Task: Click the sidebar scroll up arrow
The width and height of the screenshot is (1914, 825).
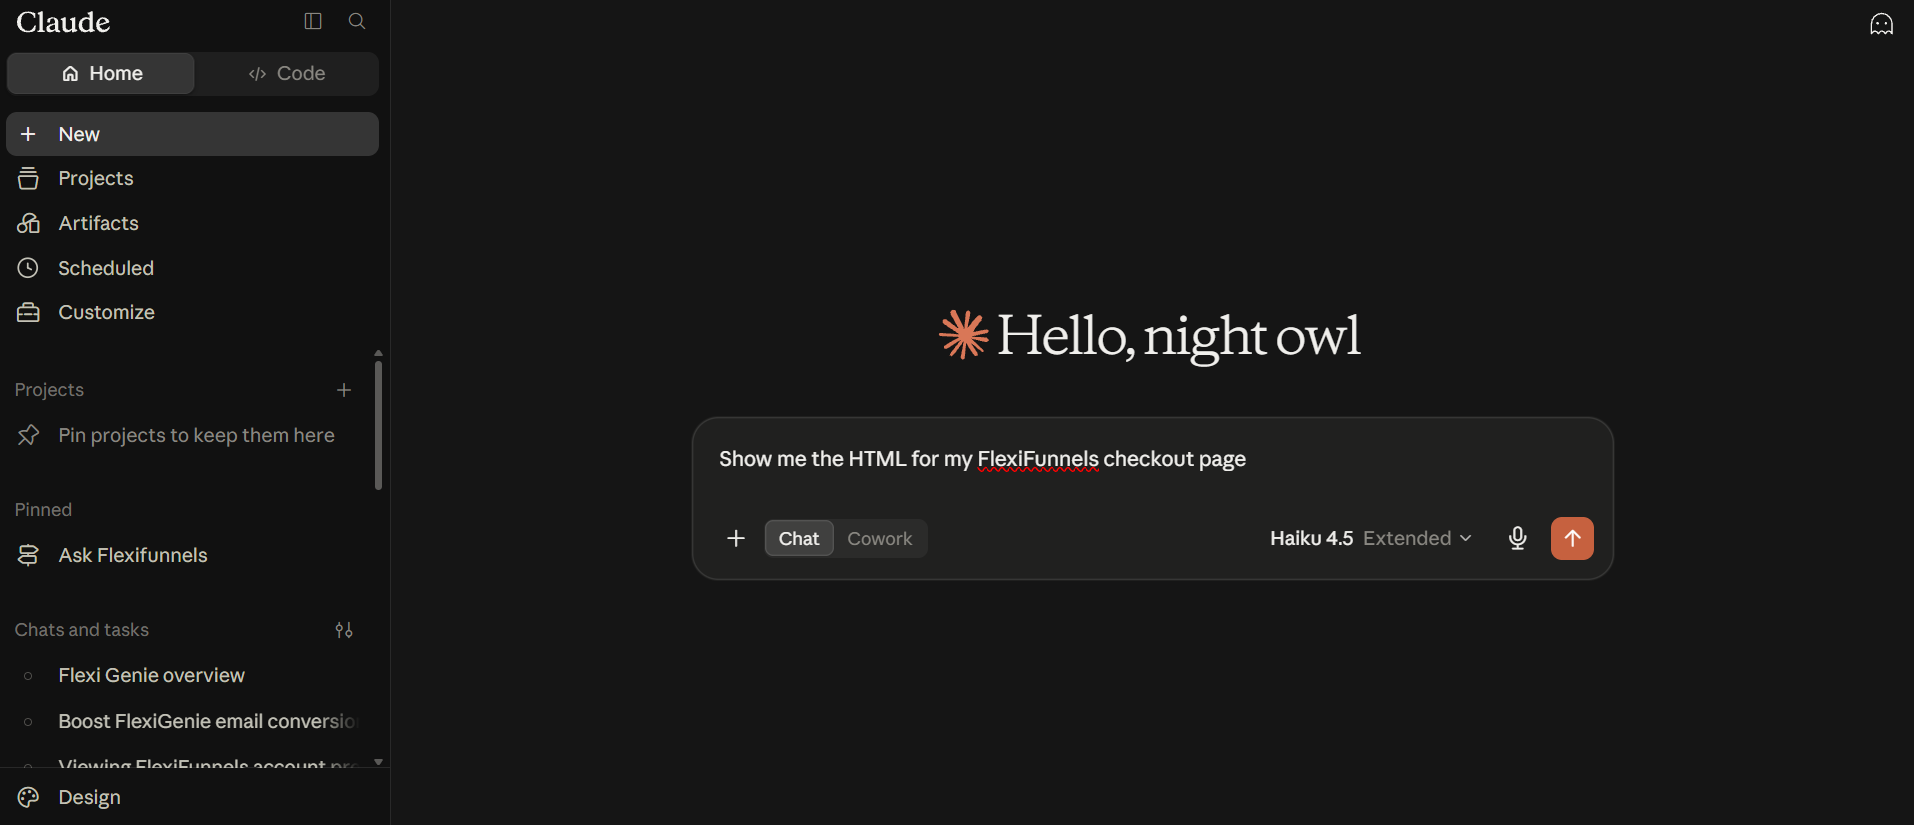Action: (378, 353)
